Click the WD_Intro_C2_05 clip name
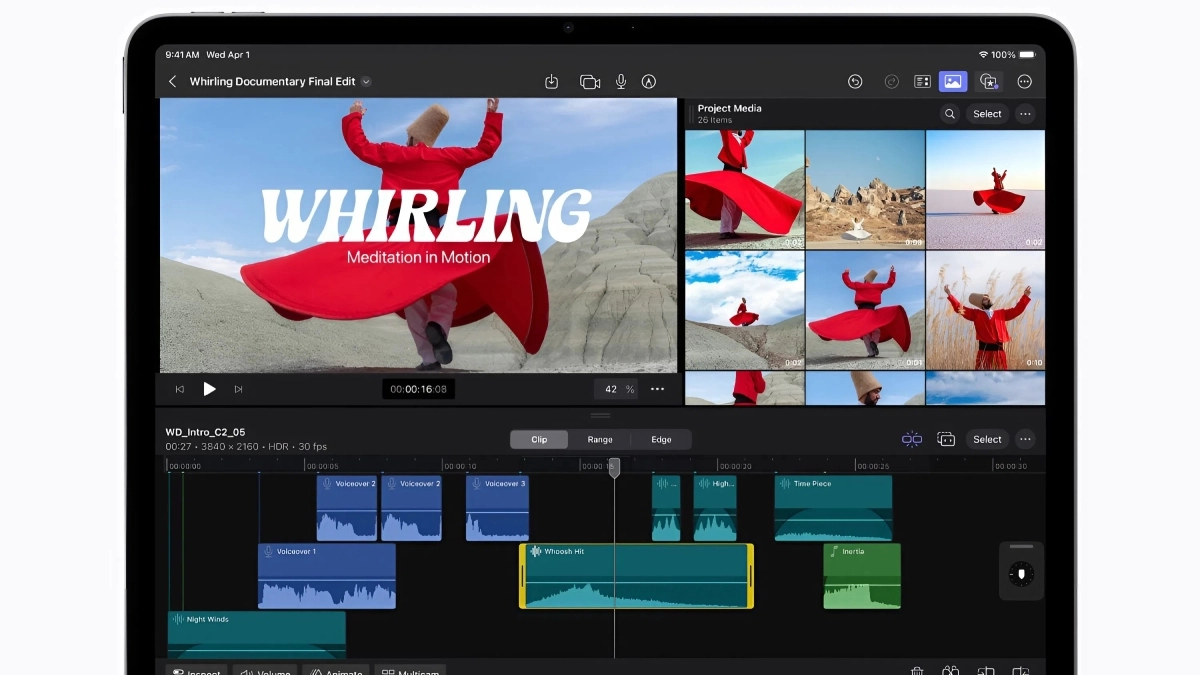1200x675 pixels. pos(205,433)
